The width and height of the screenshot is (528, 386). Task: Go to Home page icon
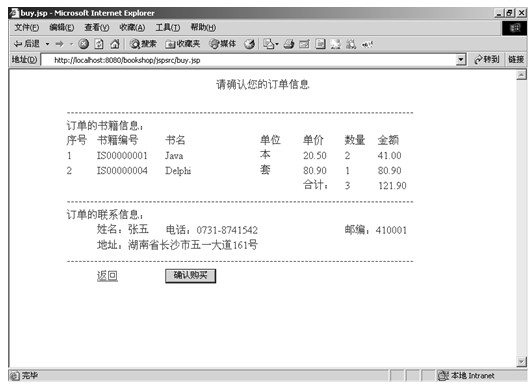(115, 44)
